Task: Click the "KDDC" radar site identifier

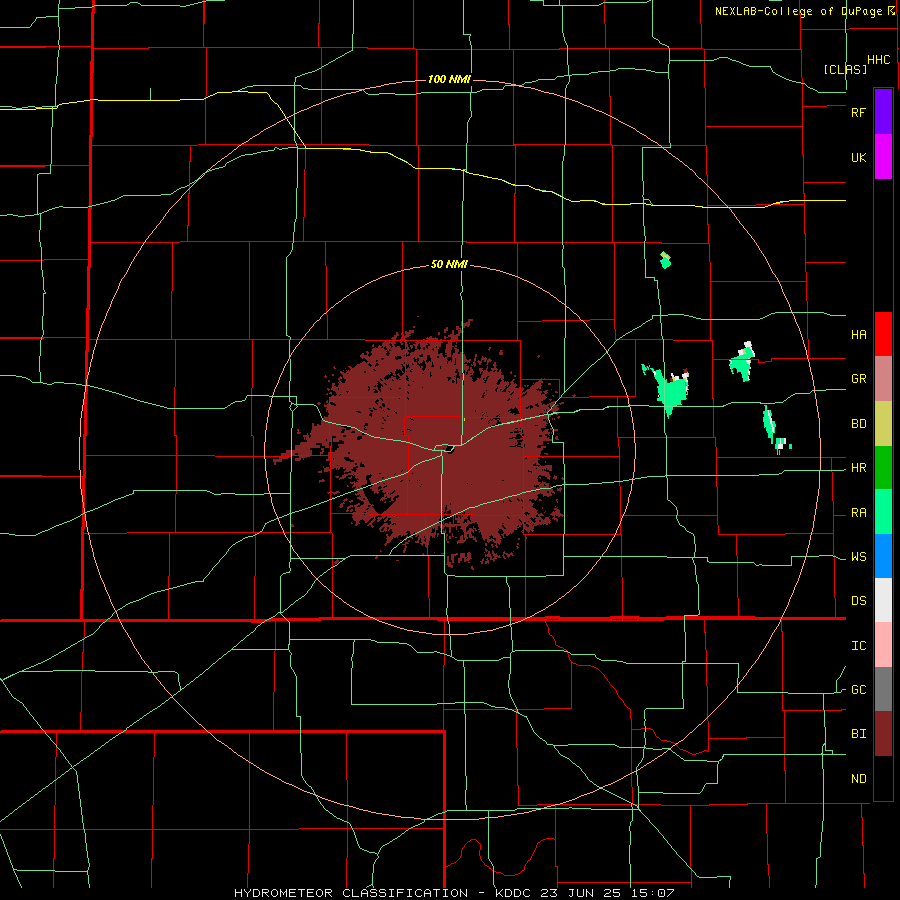Action: tap(514, 893)
